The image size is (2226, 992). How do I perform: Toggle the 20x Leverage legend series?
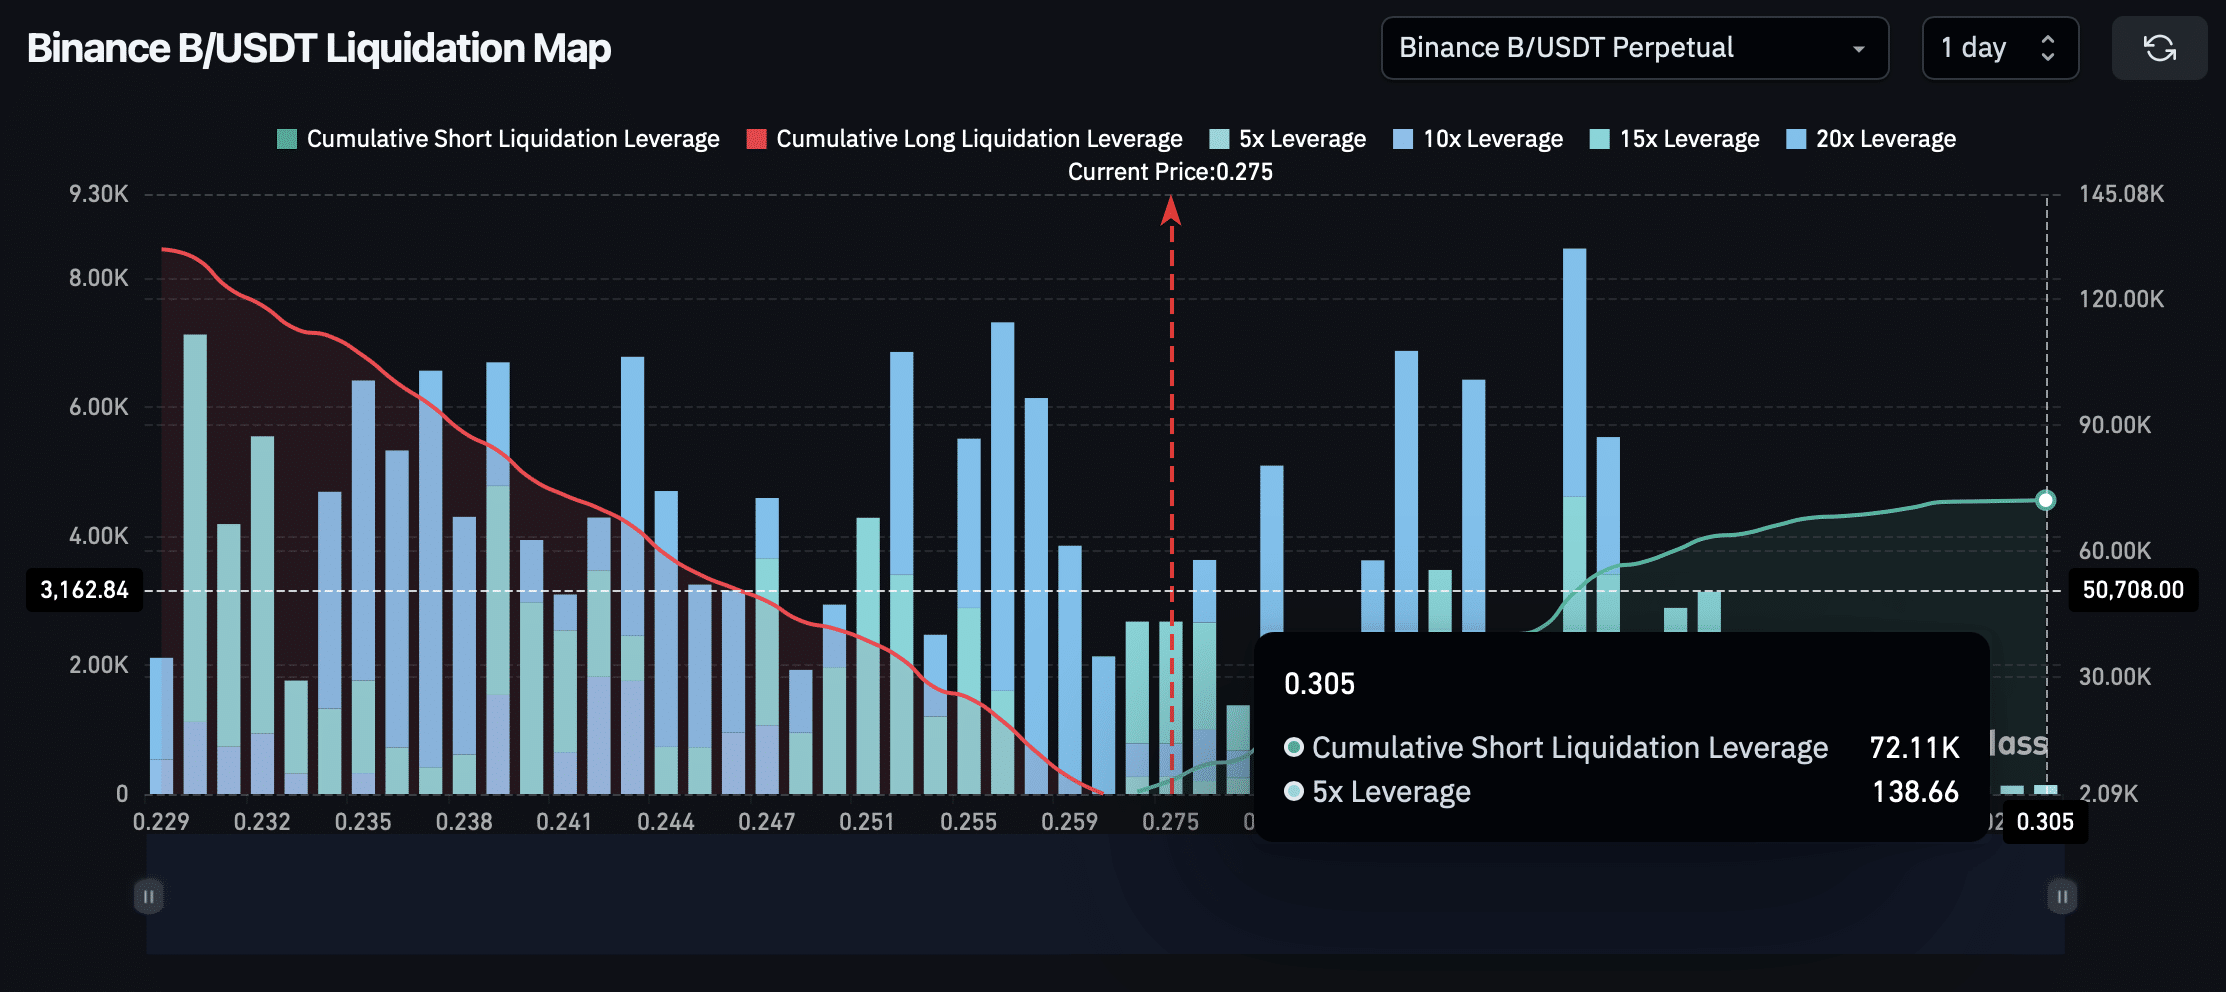coord(1871,139)
